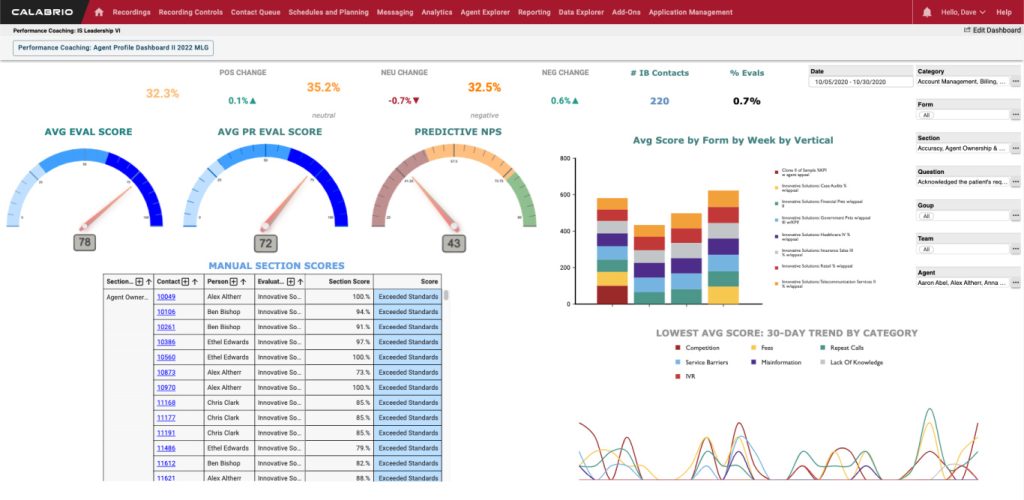Image resolution: width=1024 pixels, height=500 pixels.
Task: Click the Date range input field
Action: tap(858, 82)
